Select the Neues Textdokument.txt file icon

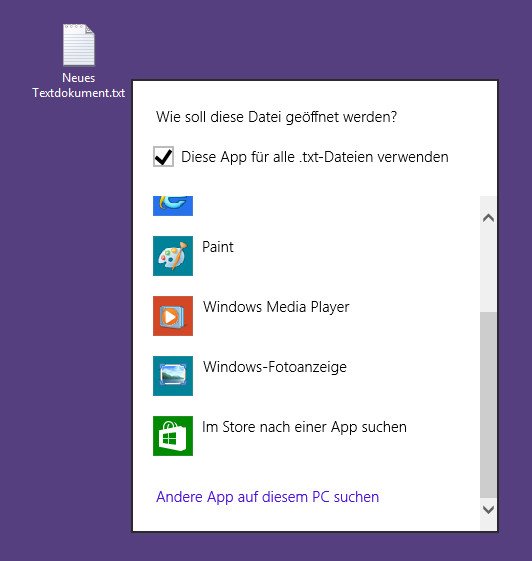pyautogui.click(x=79, y=45)
